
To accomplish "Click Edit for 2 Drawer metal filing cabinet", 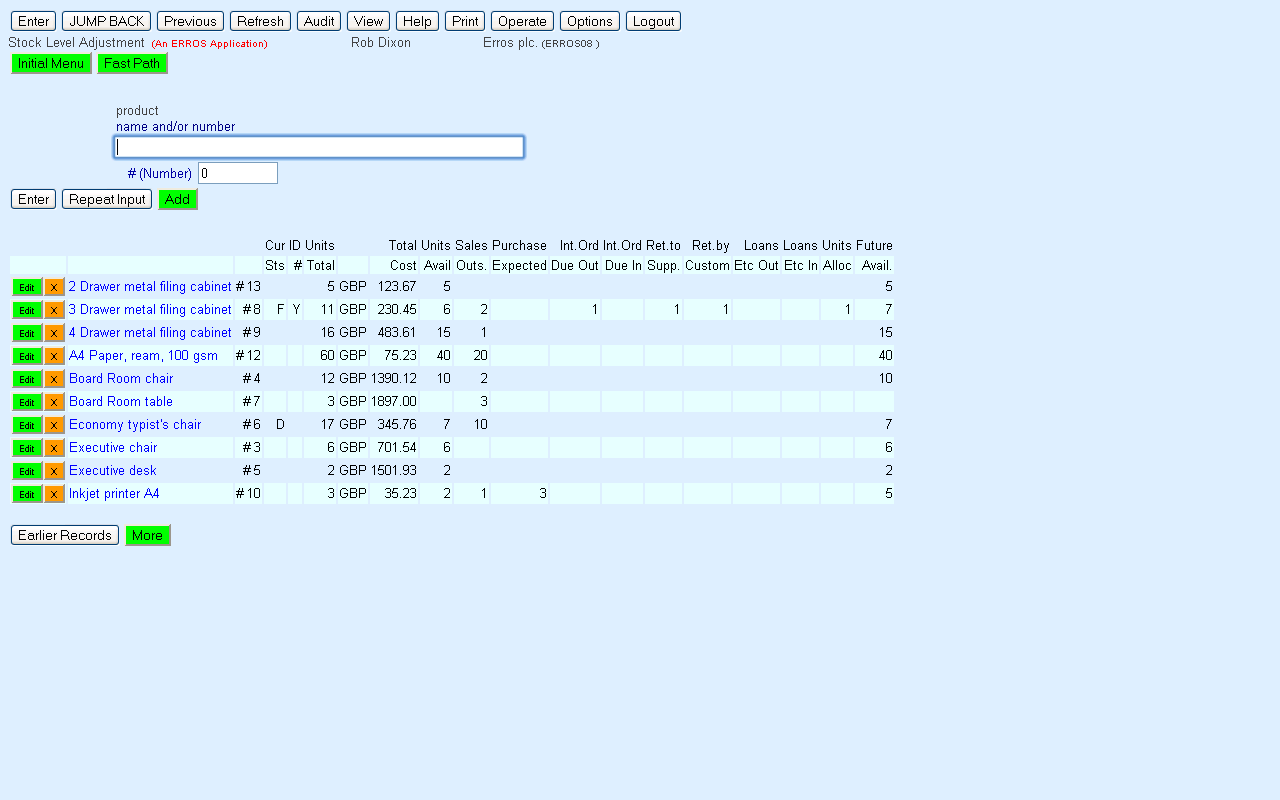I will click(27, 287).
